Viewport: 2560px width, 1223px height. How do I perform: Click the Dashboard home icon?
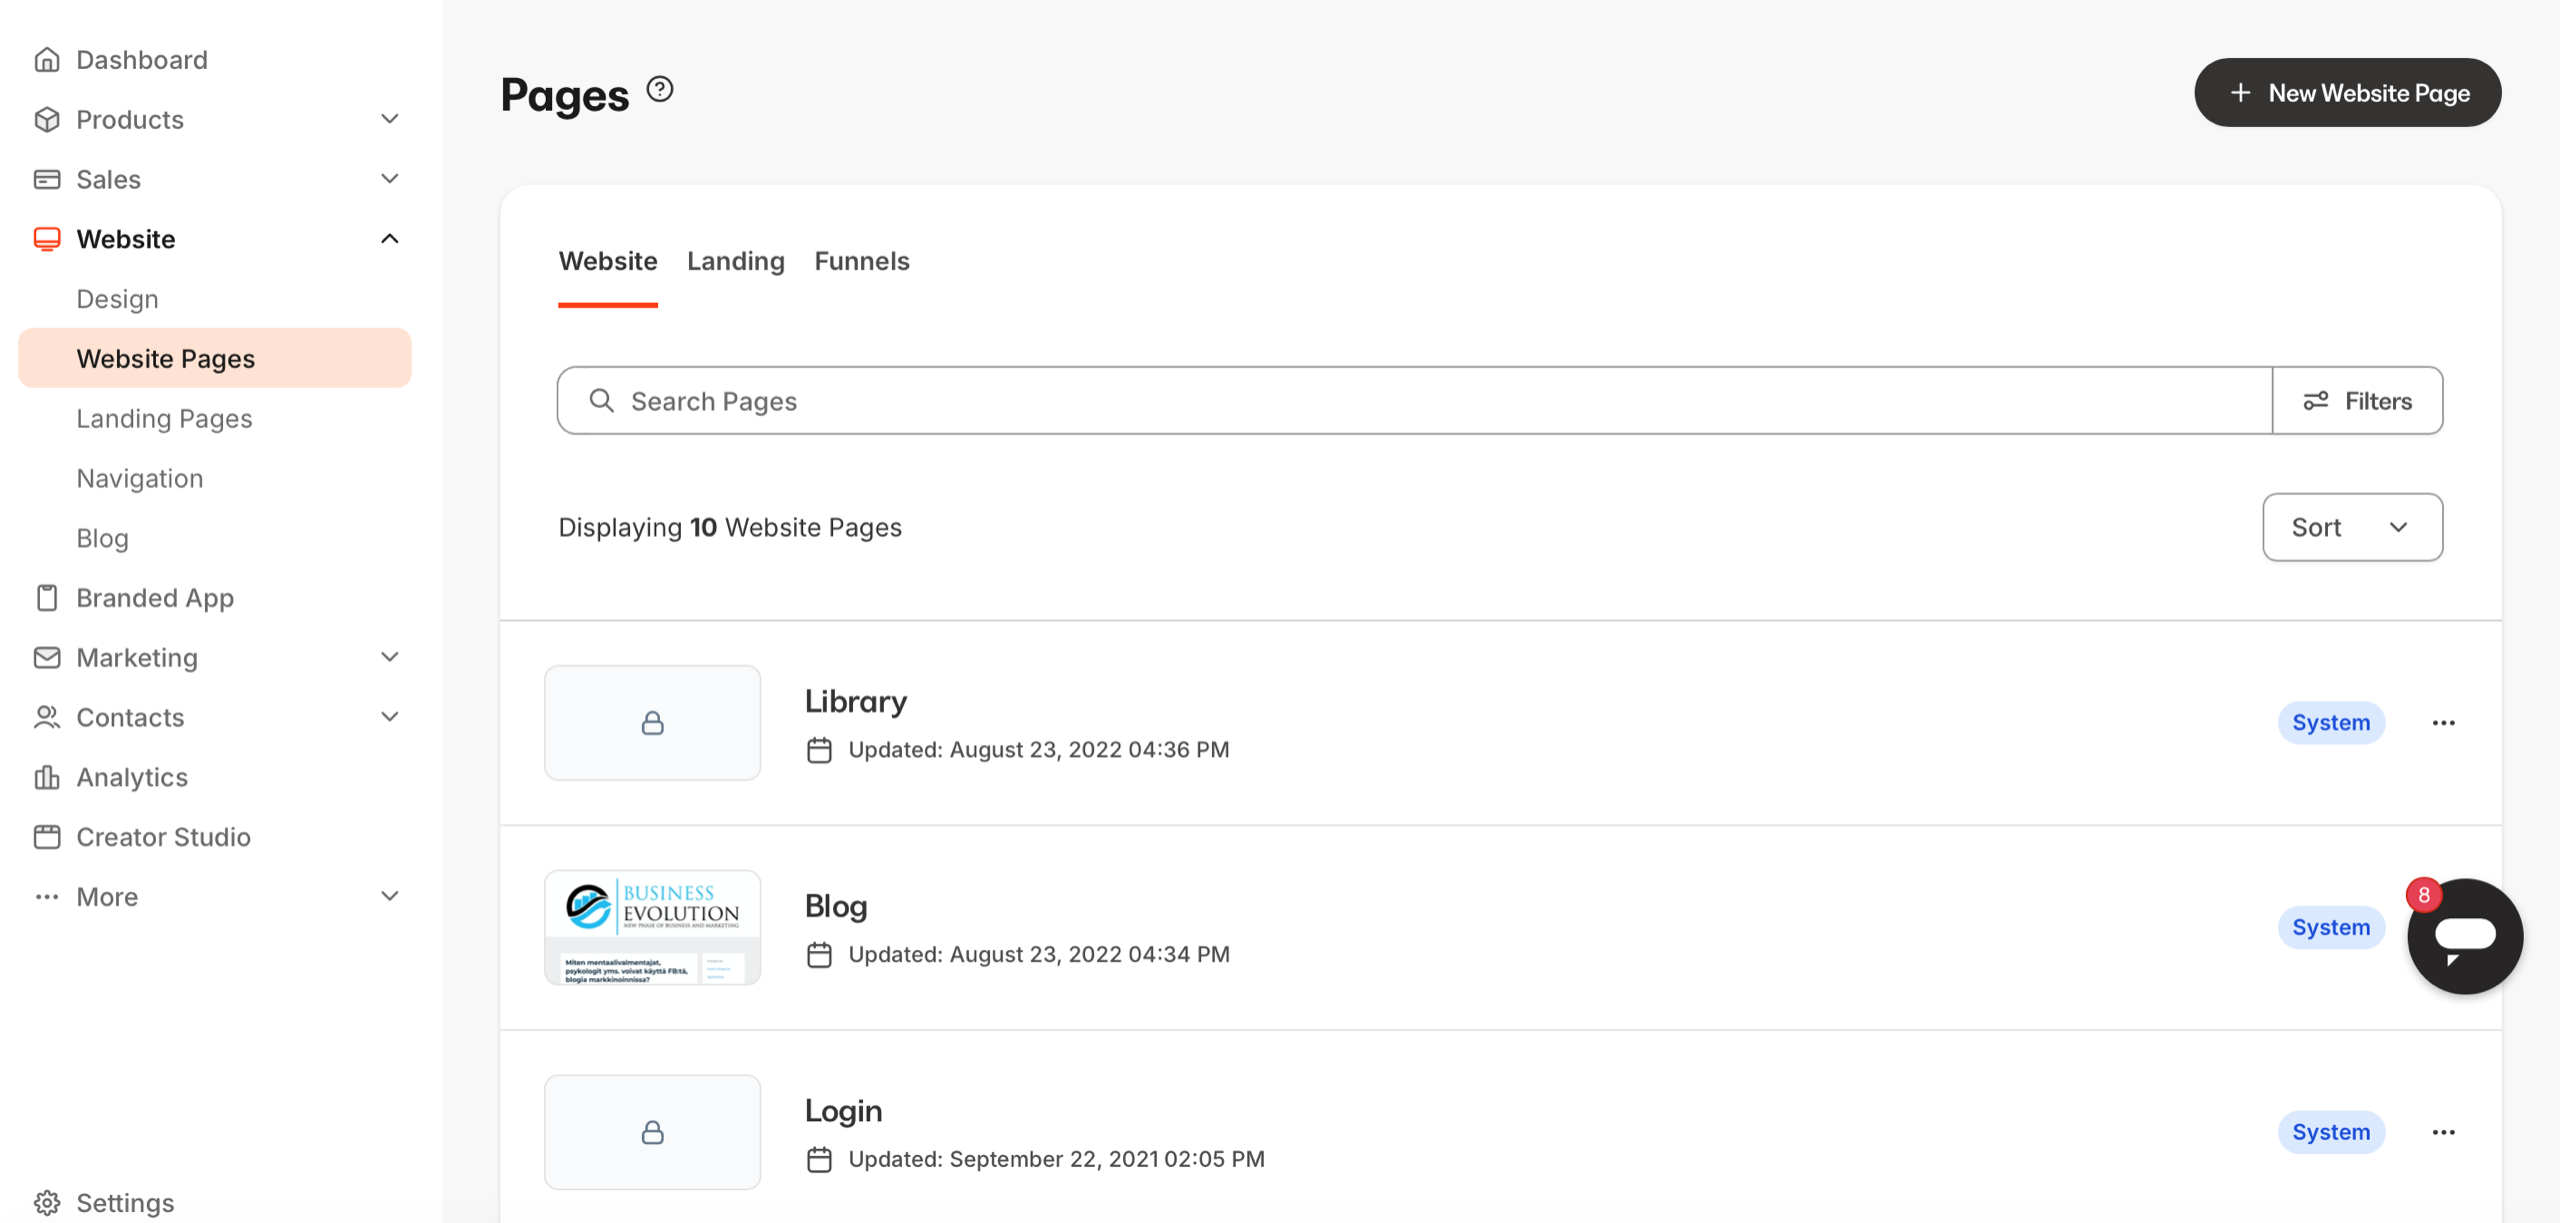pos(47,60)
